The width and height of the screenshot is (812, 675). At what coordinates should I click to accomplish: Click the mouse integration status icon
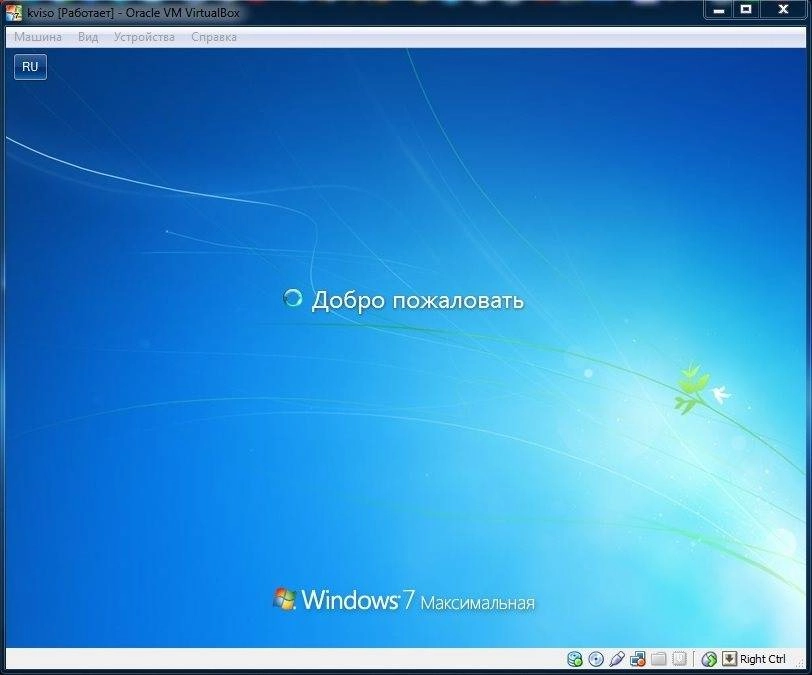(x=709, y=659)
